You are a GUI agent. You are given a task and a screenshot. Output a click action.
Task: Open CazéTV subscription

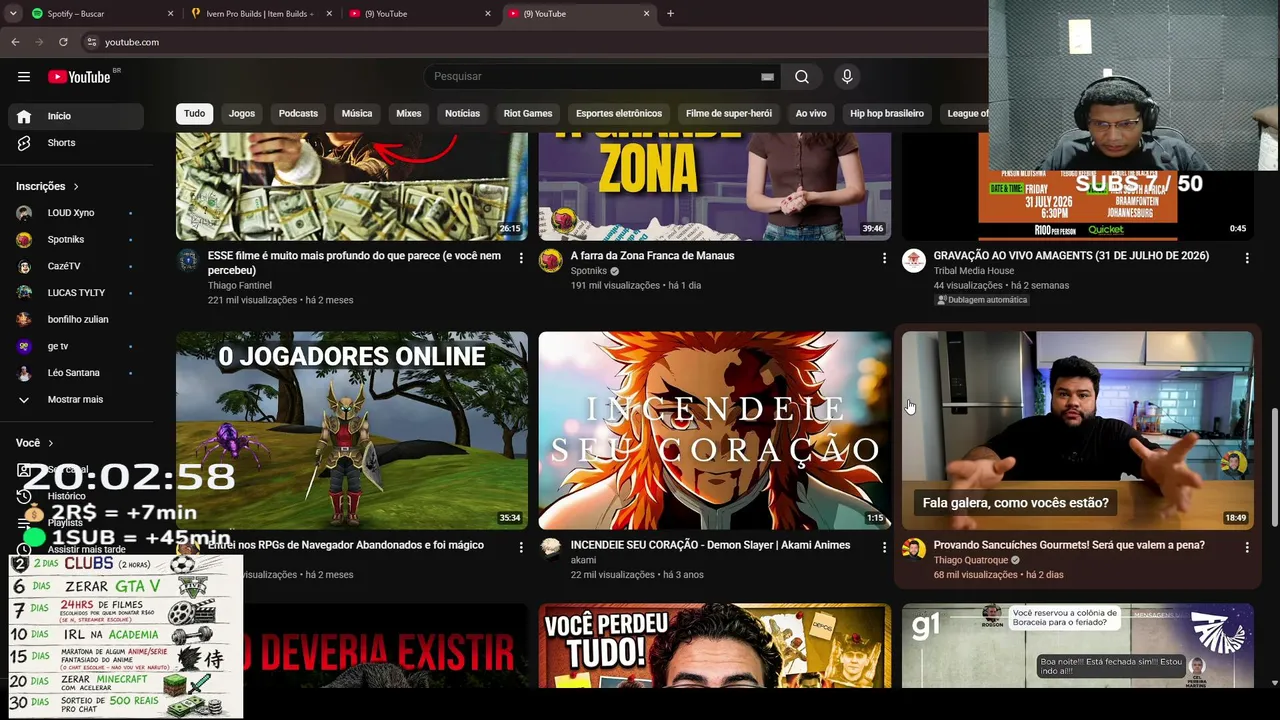[x=76, y=267]
